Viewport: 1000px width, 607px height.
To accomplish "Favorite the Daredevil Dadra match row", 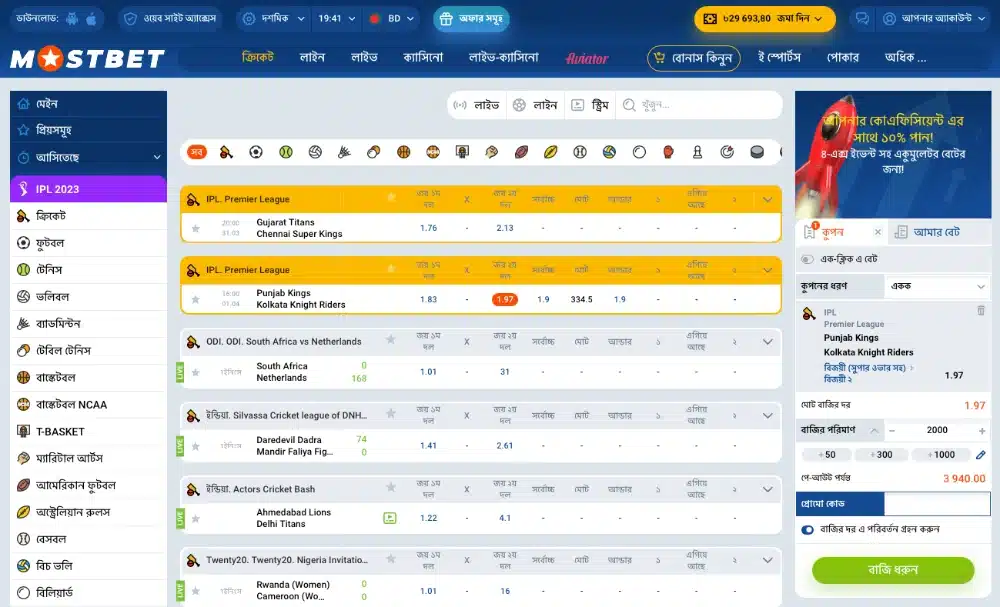I will point(196,446).
